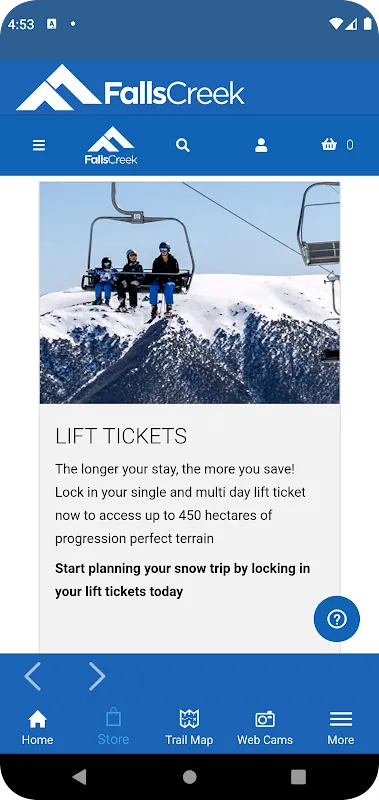The width and height of the screenshot is (379, 800).
Task: Expand the More menu tab
Action: click(x=341, y=728)
